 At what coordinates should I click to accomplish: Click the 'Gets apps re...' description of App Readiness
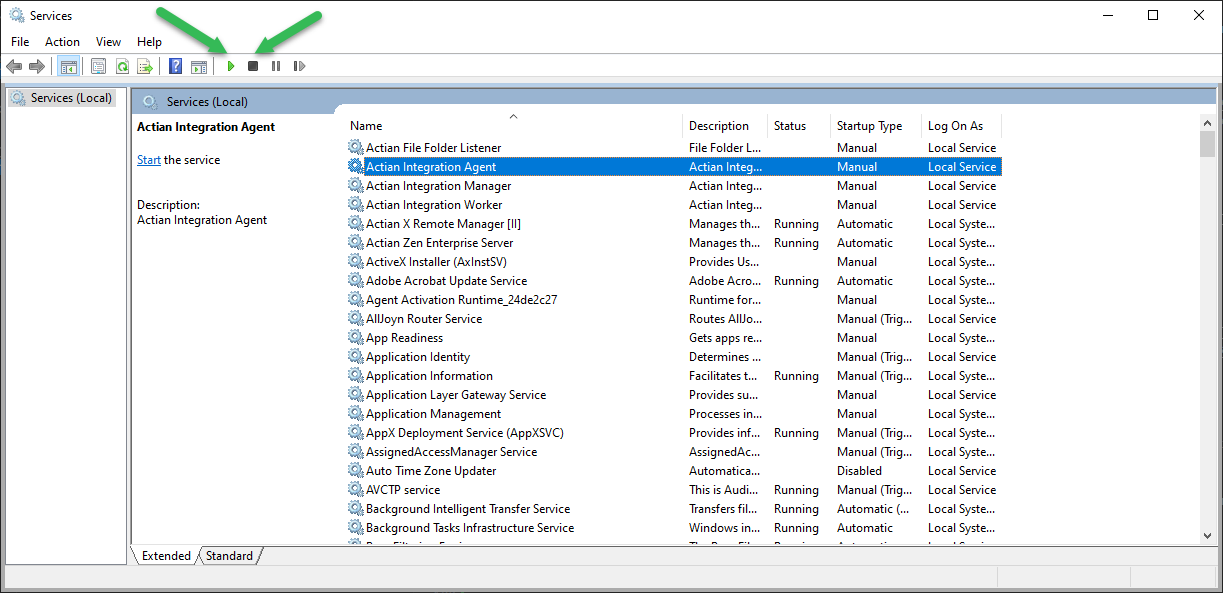click(726, 338)
